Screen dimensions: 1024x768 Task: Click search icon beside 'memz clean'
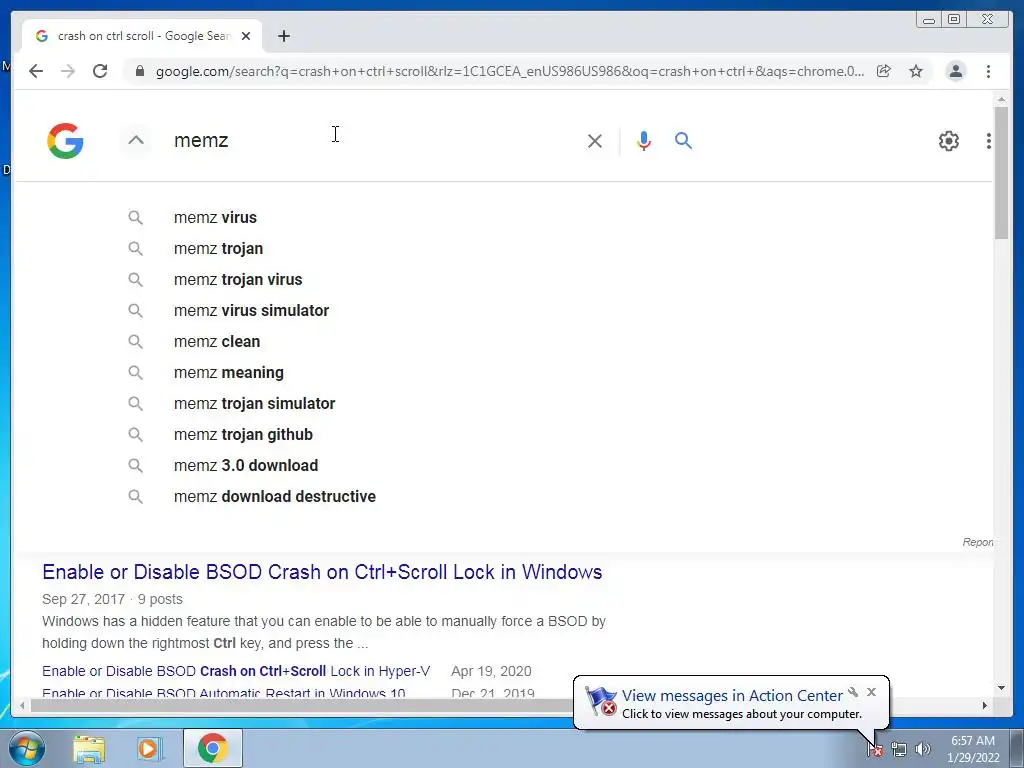(135, 342)
